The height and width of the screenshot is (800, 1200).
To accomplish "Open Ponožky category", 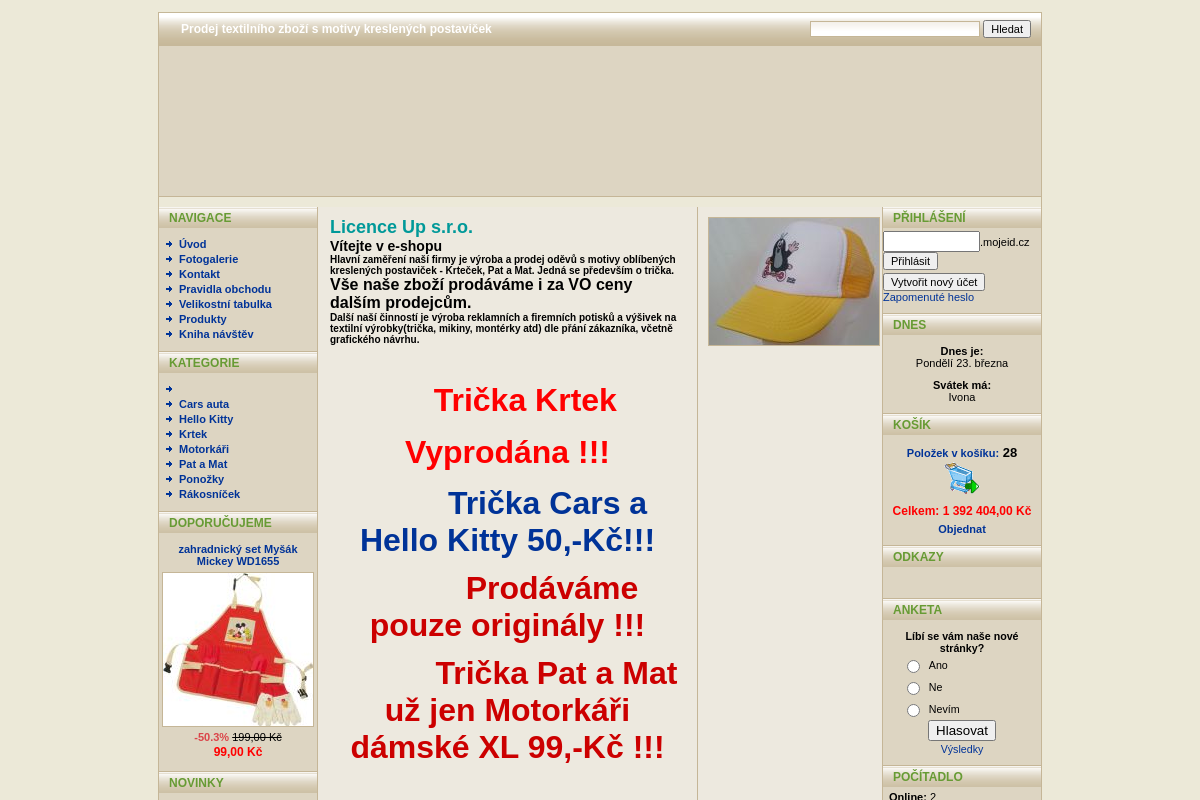I will coord(201,479).
